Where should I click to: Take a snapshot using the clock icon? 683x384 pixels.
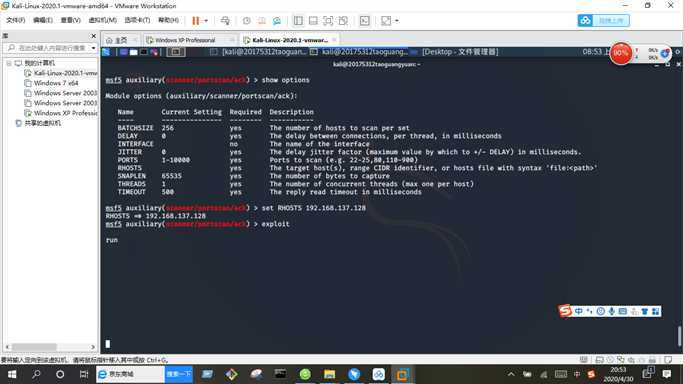(247, 20)
